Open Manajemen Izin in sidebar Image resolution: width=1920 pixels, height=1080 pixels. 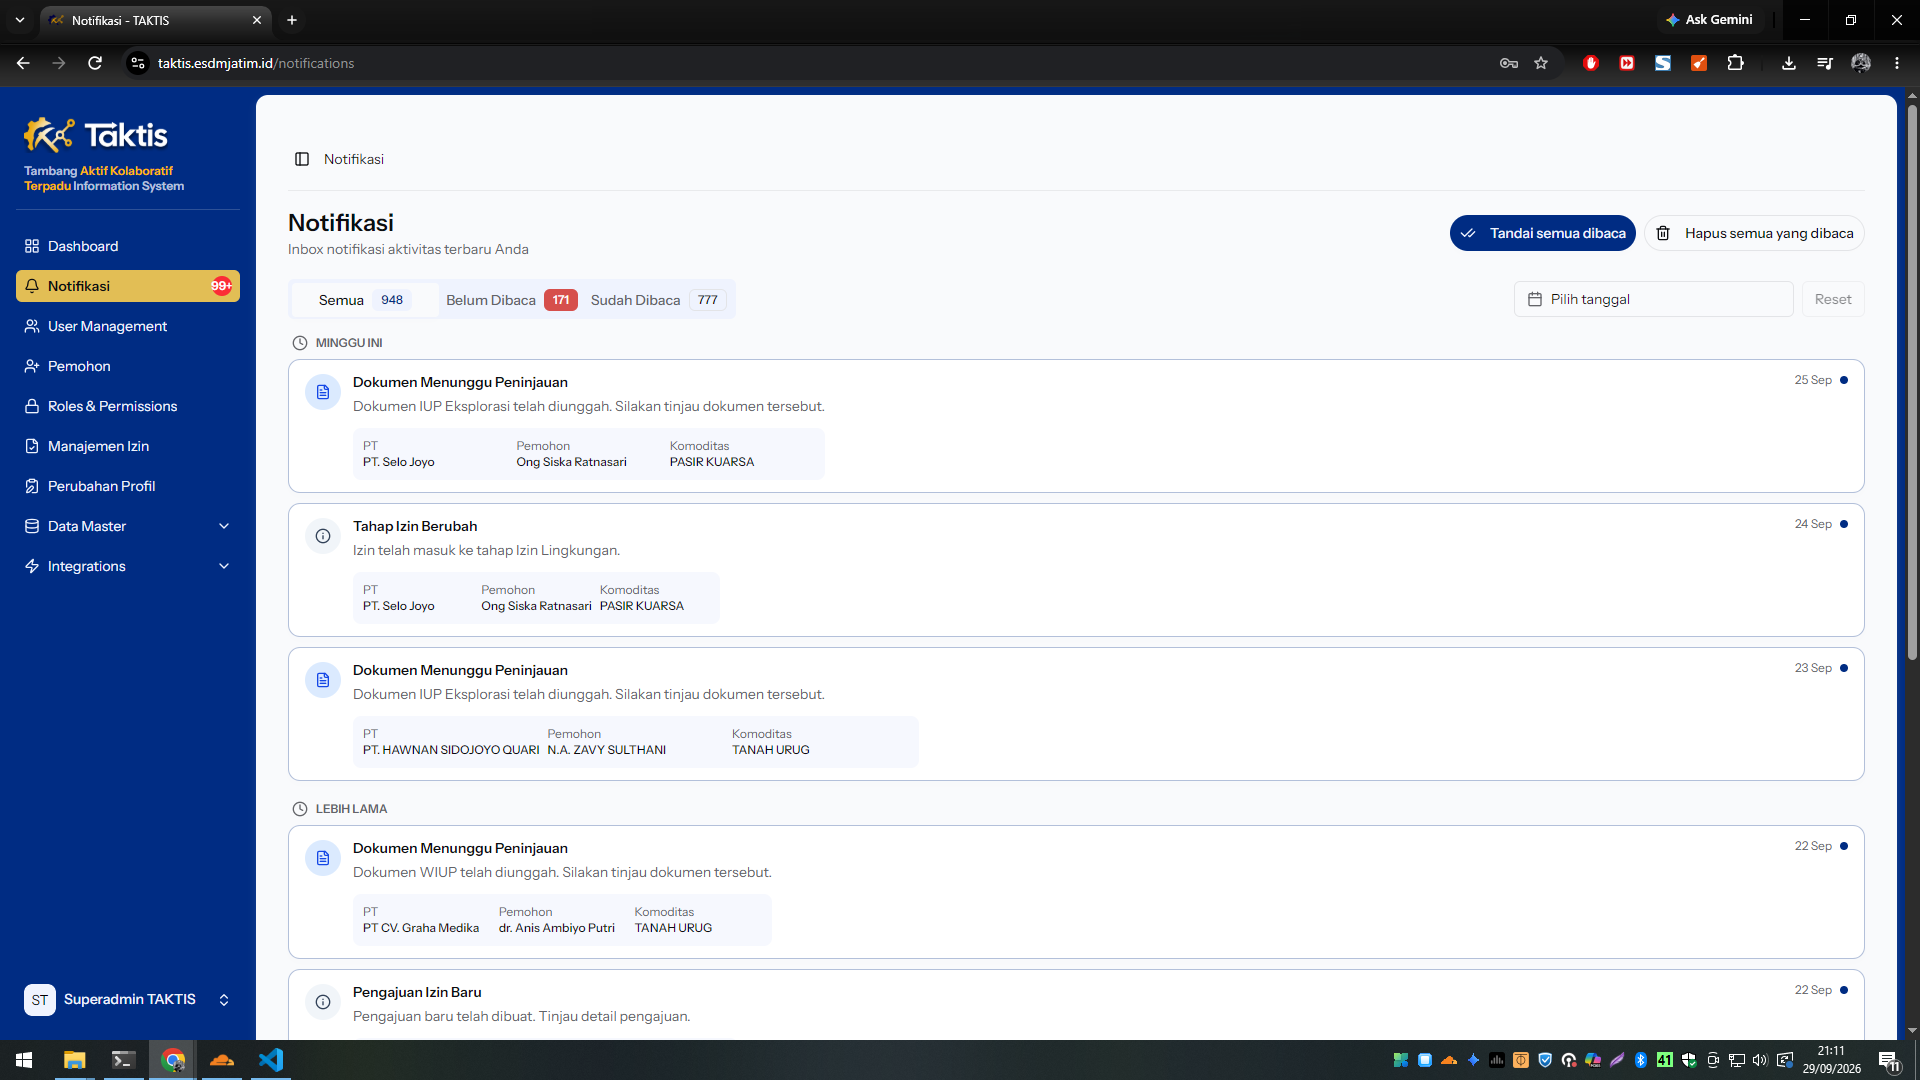tap(128, 446)
